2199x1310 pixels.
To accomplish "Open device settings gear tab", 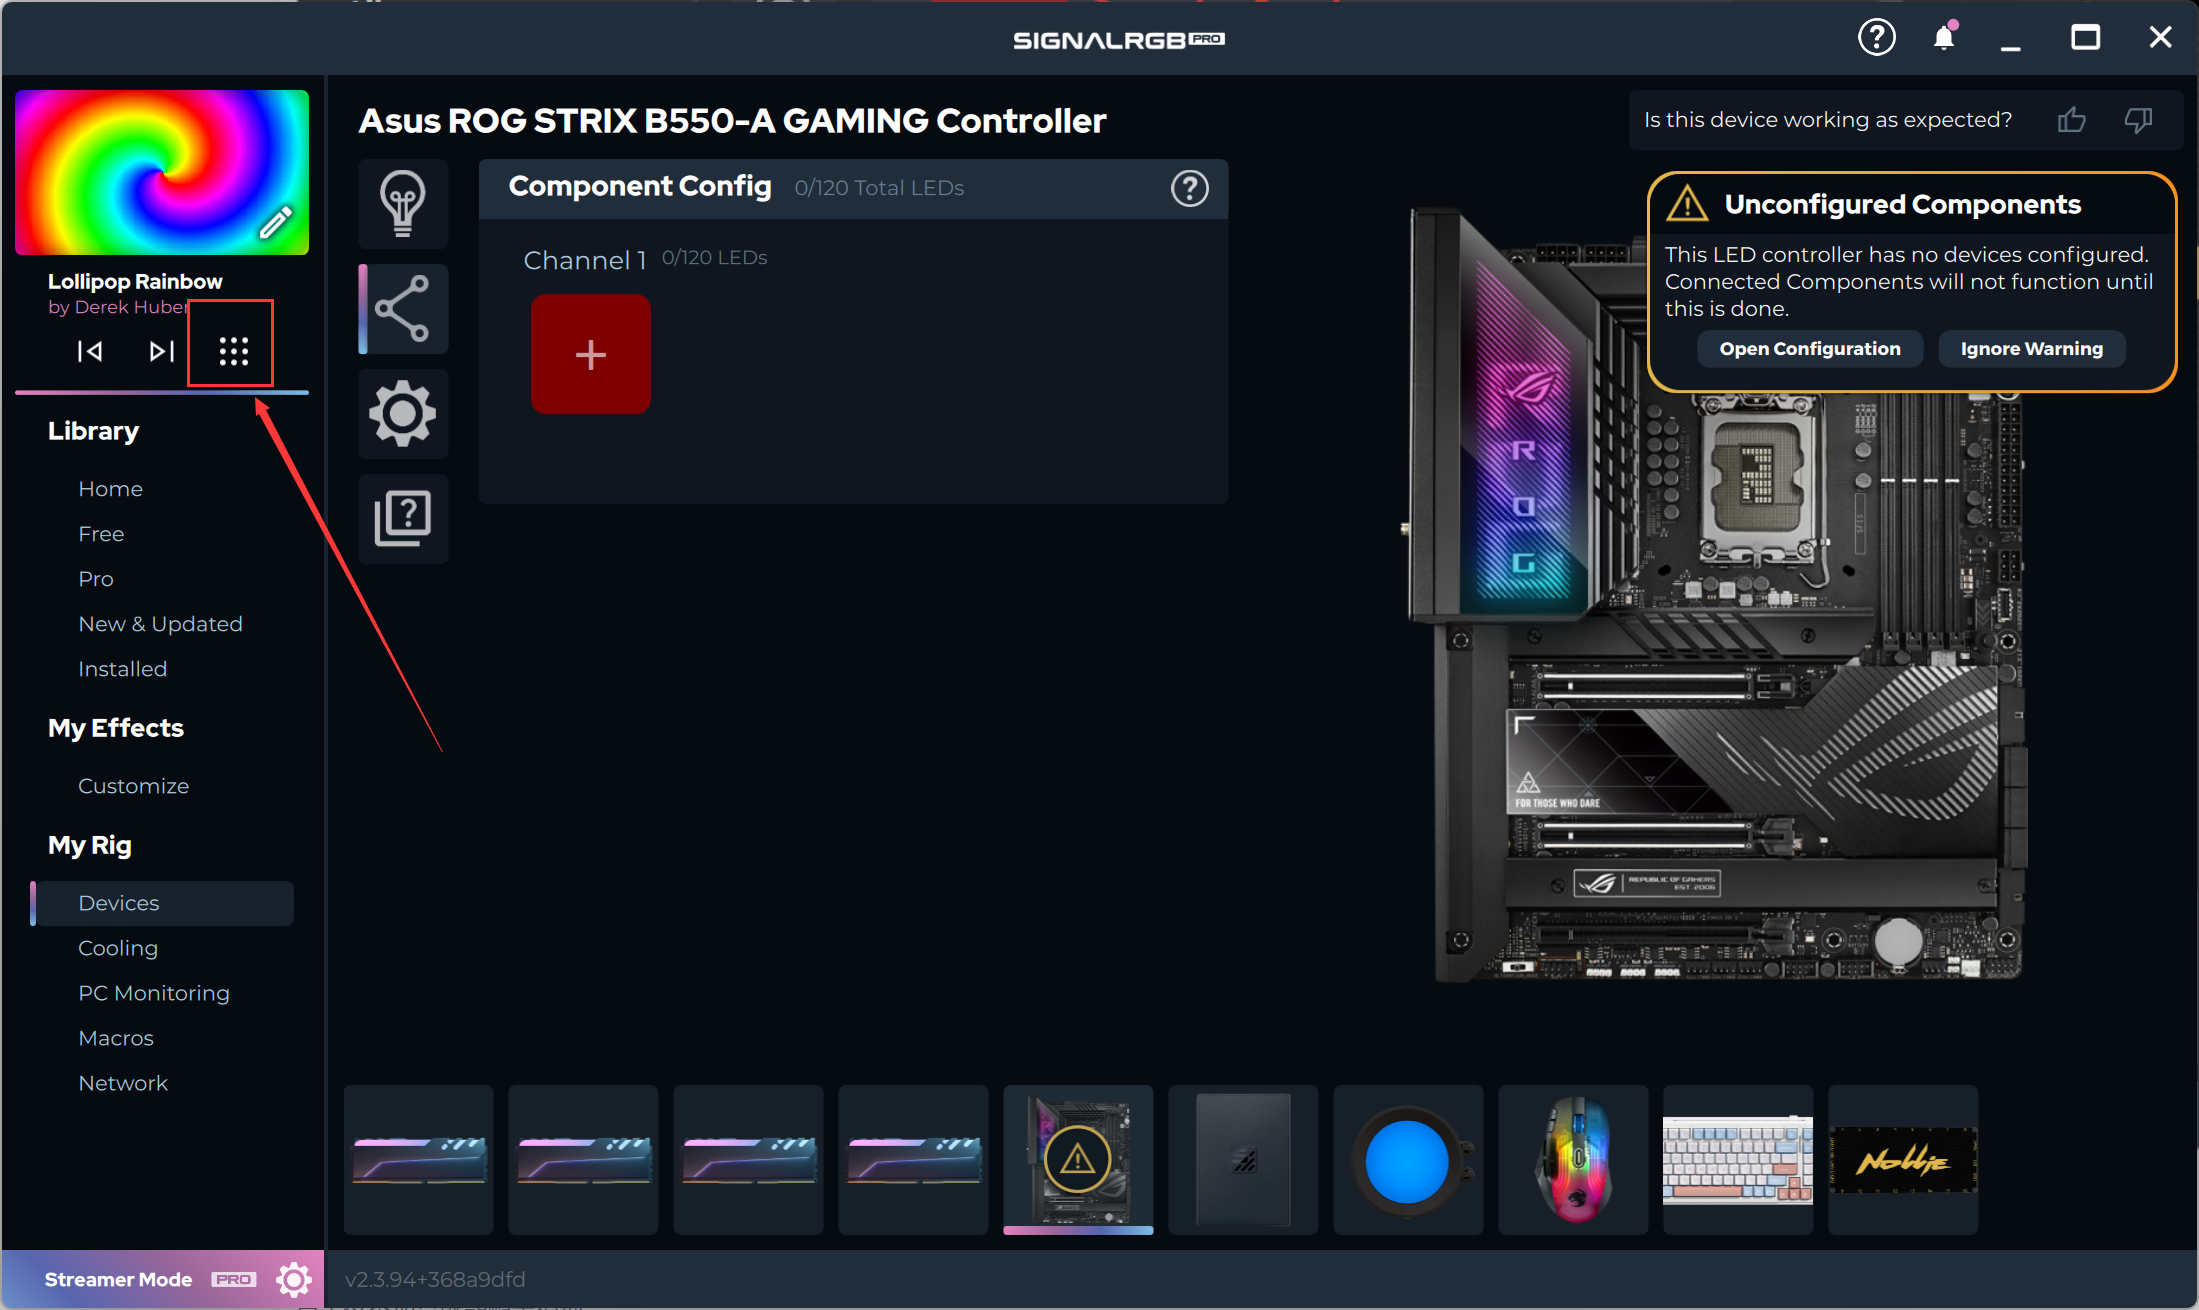I will (403, 414).
